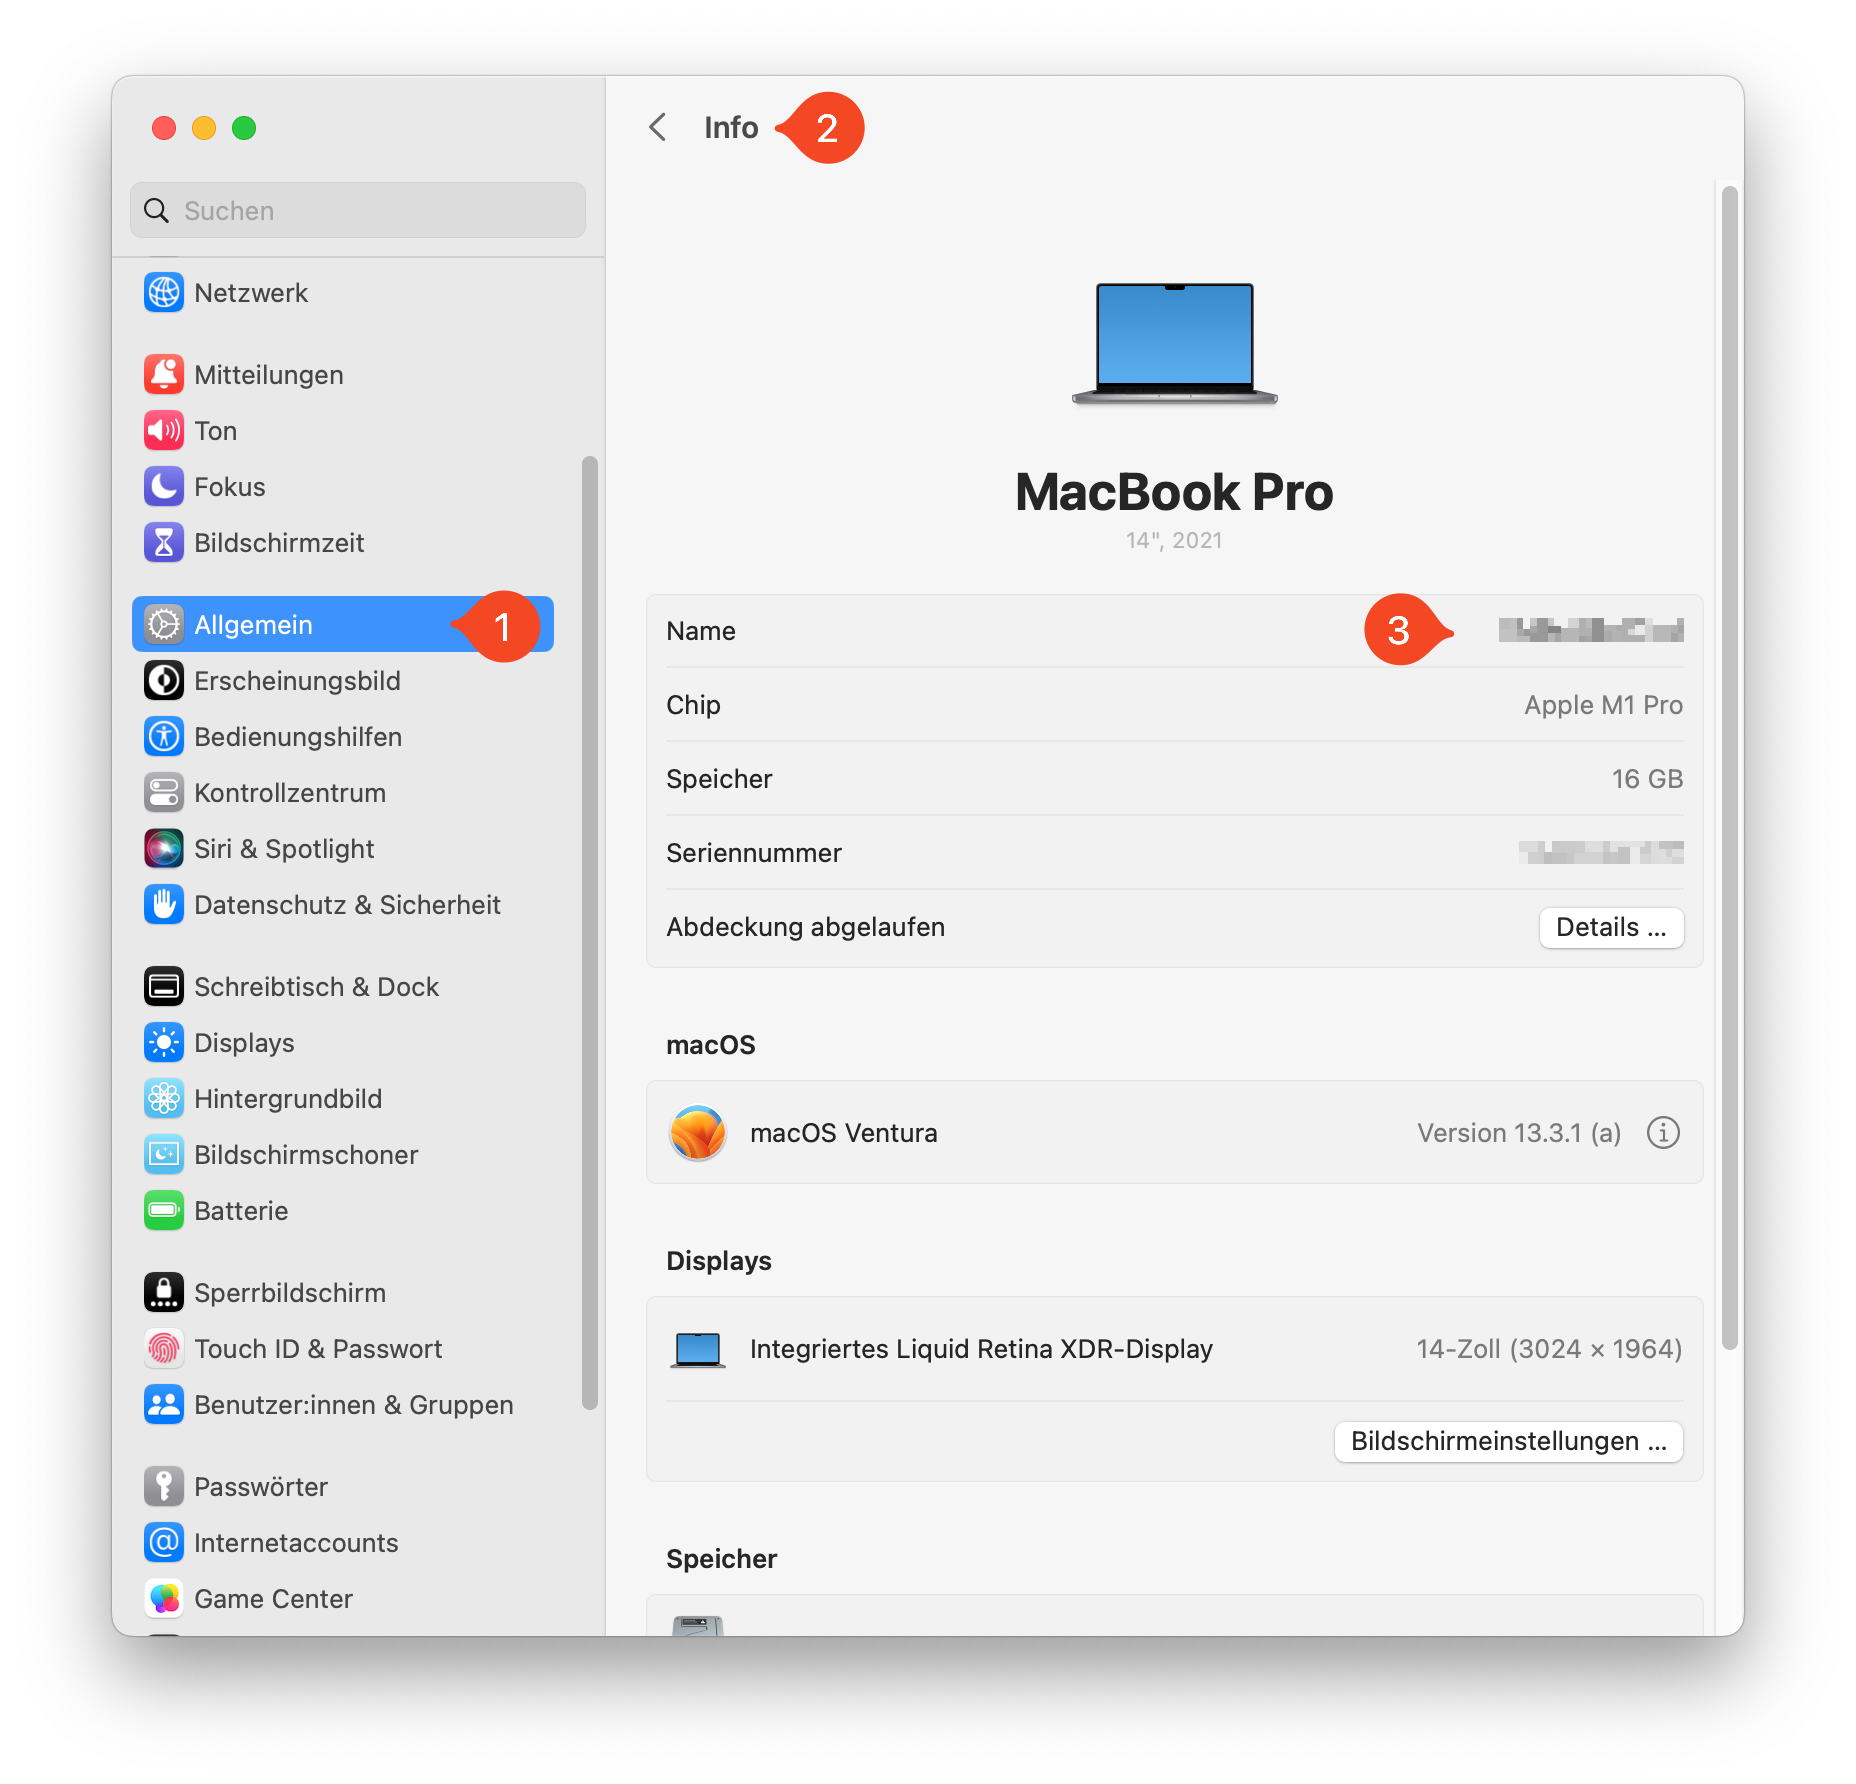This screenshot has width=1856, height=1784.
Task: Open Displays sun icon
Action: pos(164,1043)
